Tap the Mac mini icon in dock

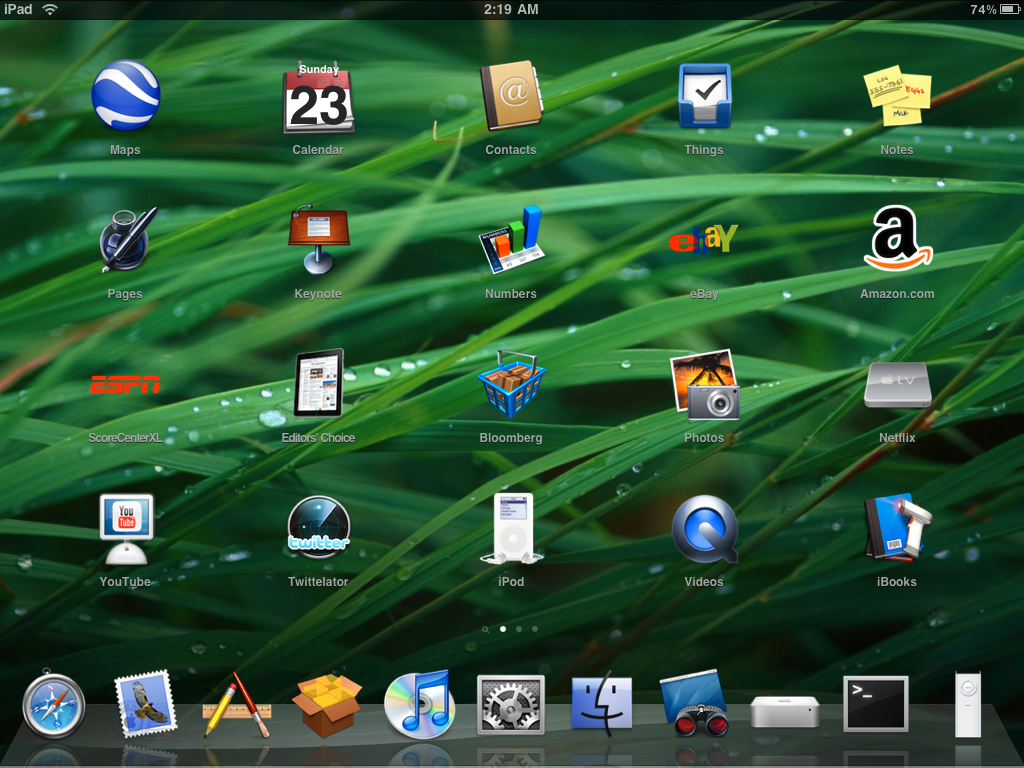(784, 712)
